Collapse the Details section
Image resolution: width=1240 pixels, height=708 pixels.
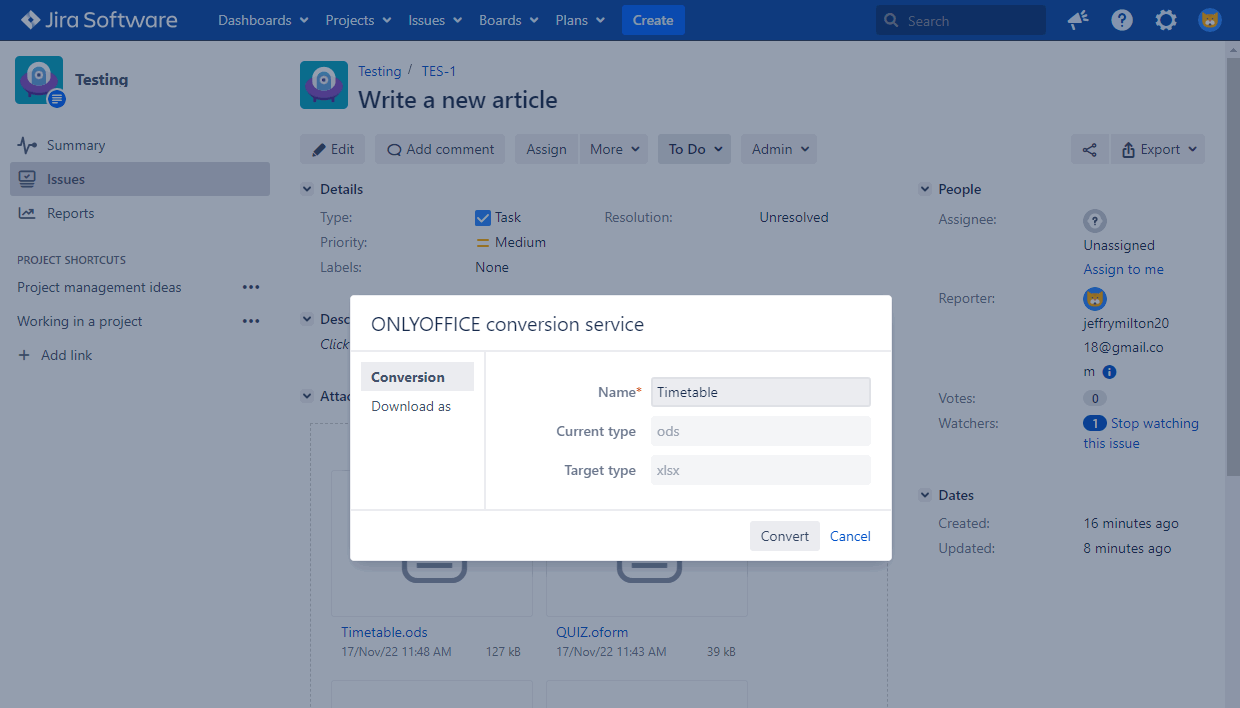click(x=307, y=189)
